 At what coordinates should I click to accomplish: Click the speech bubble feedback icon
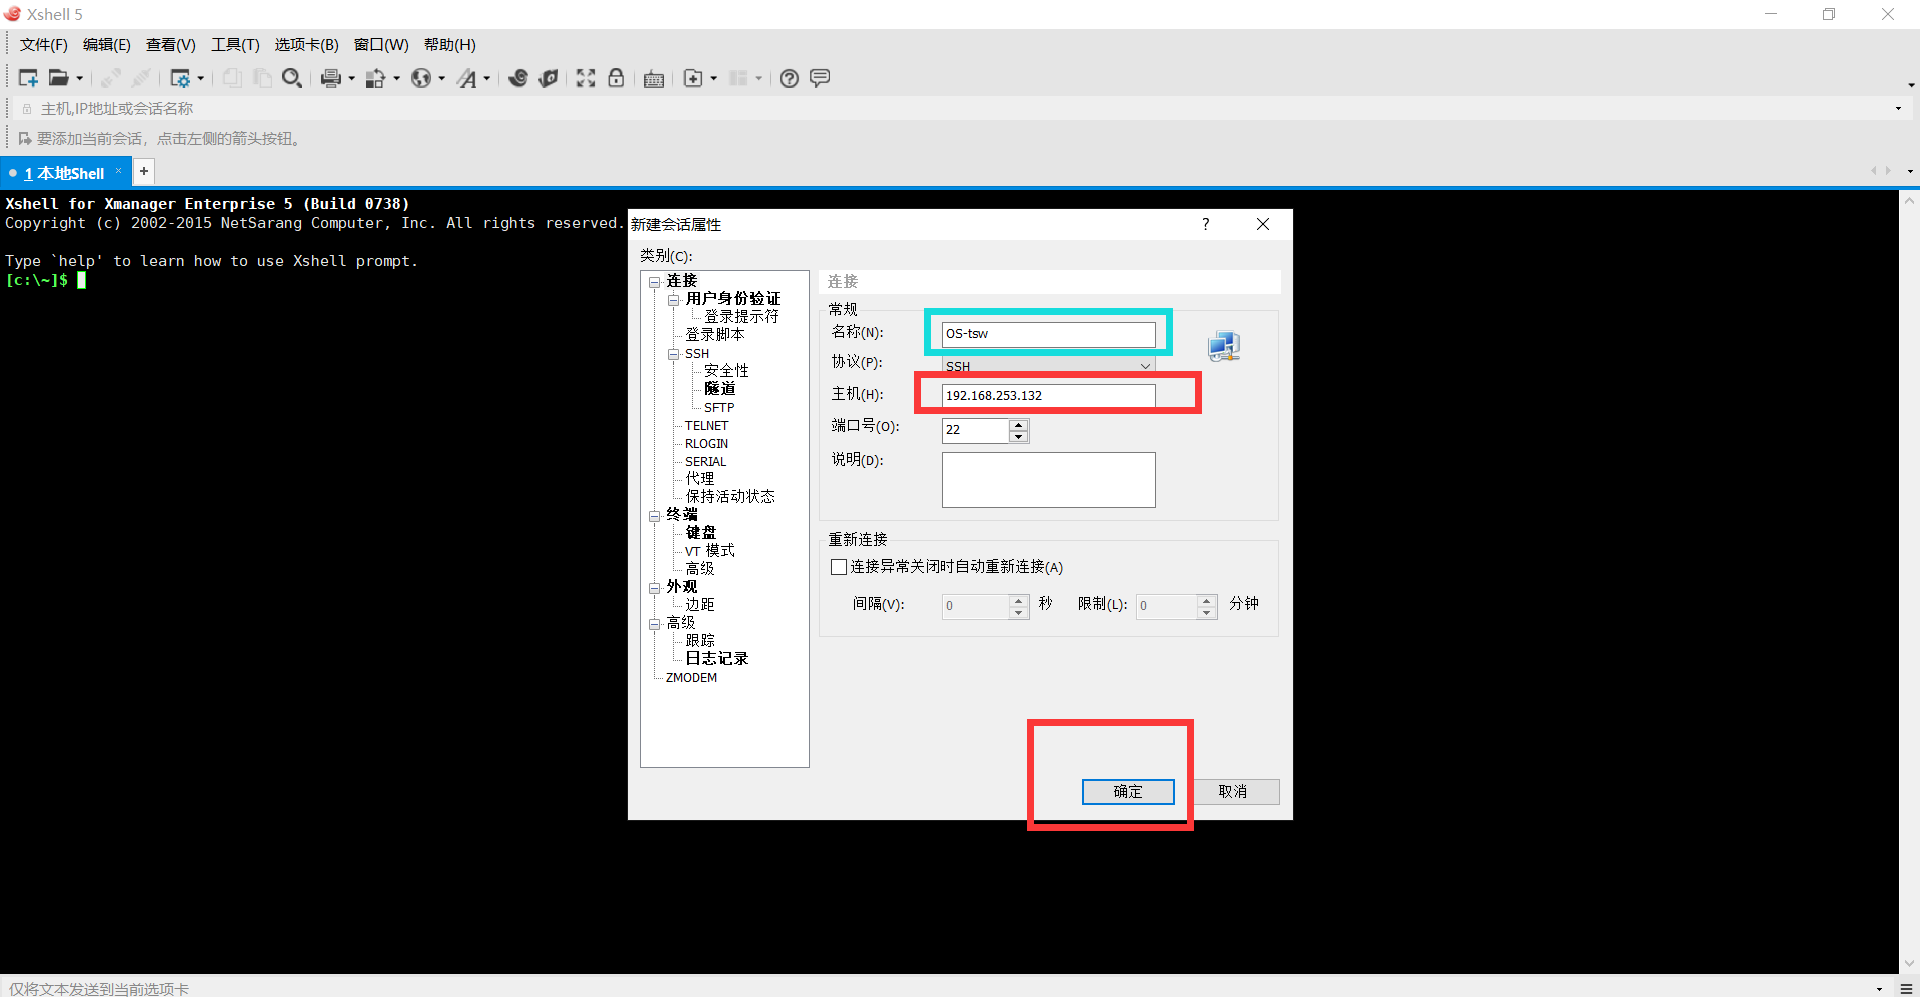(x=820, y=78)
